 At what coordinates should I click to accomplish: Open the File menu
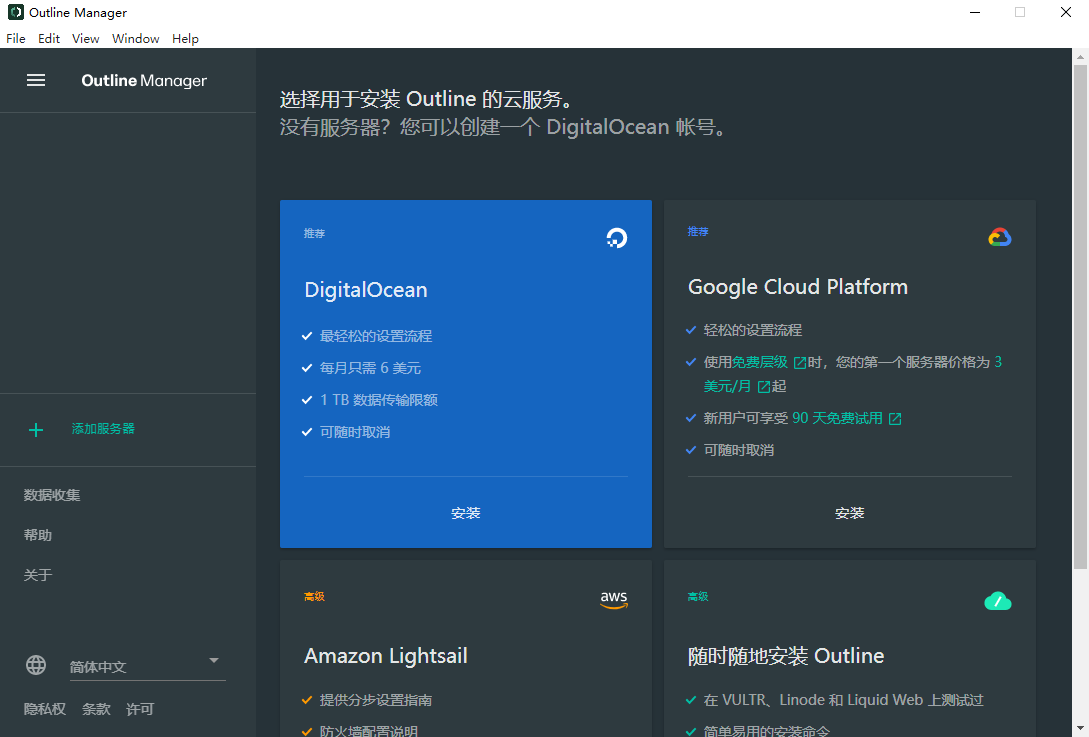(16, 39)
